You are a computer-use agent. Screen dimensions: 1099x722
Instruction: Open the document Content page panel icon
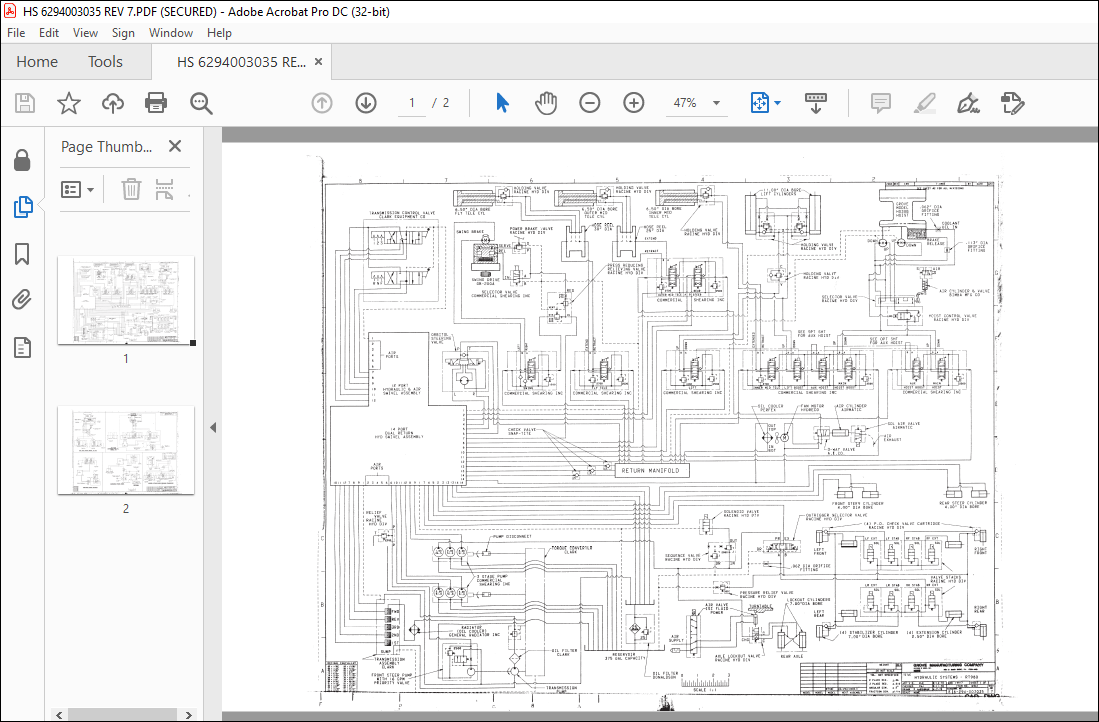coord(22,347)
